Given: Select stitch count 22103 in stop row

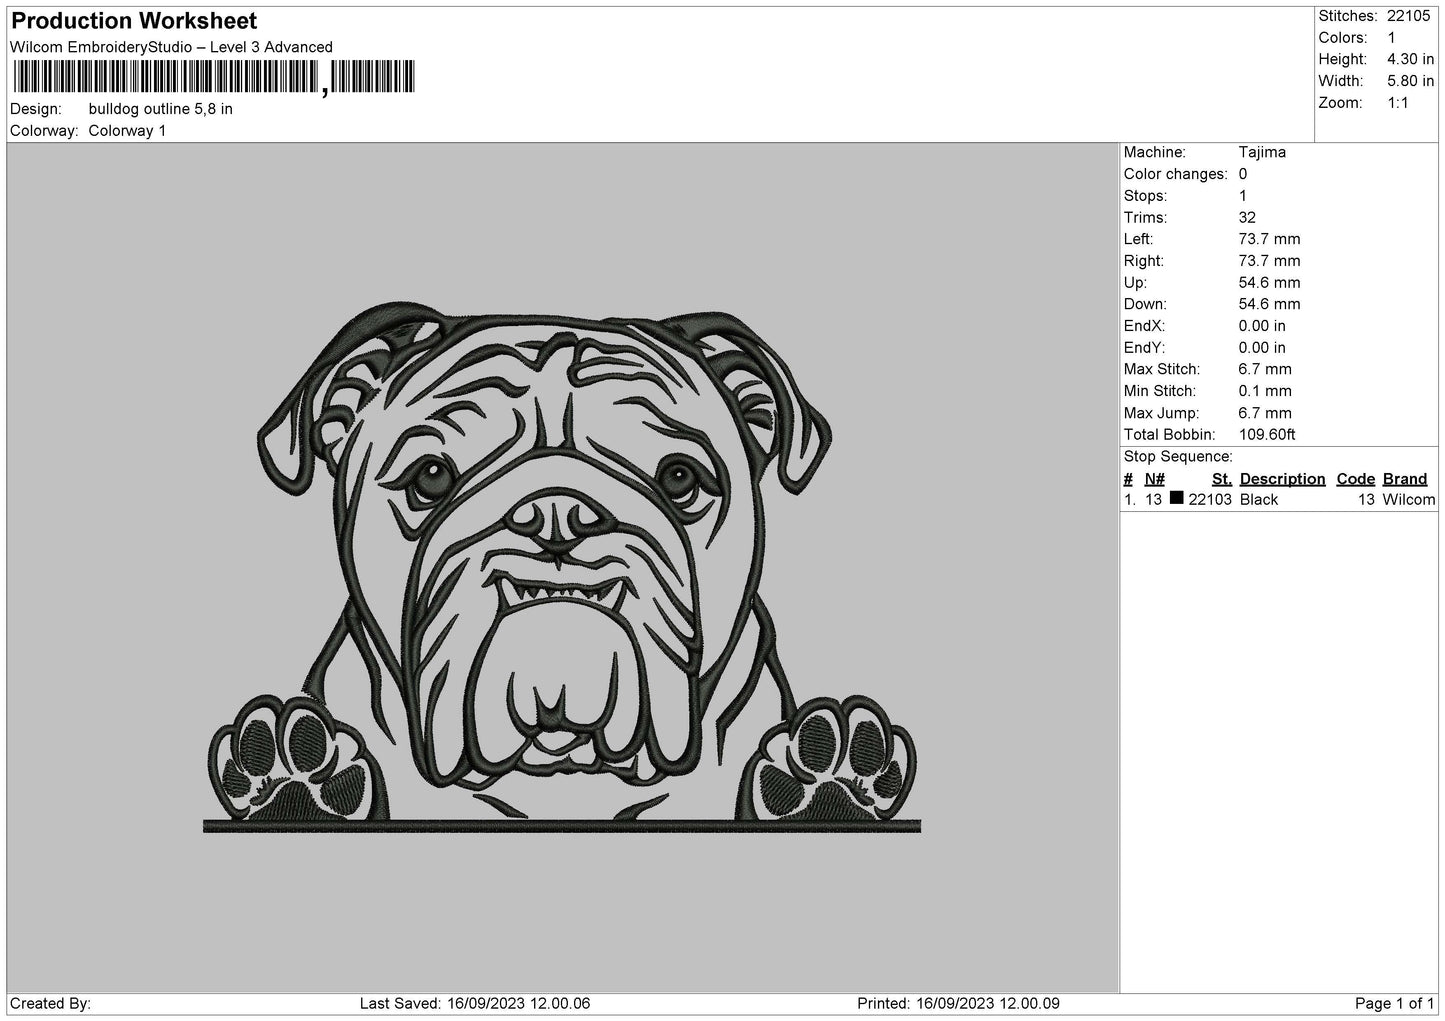Looking at the screenshot, I should (x=1210, y=500).
